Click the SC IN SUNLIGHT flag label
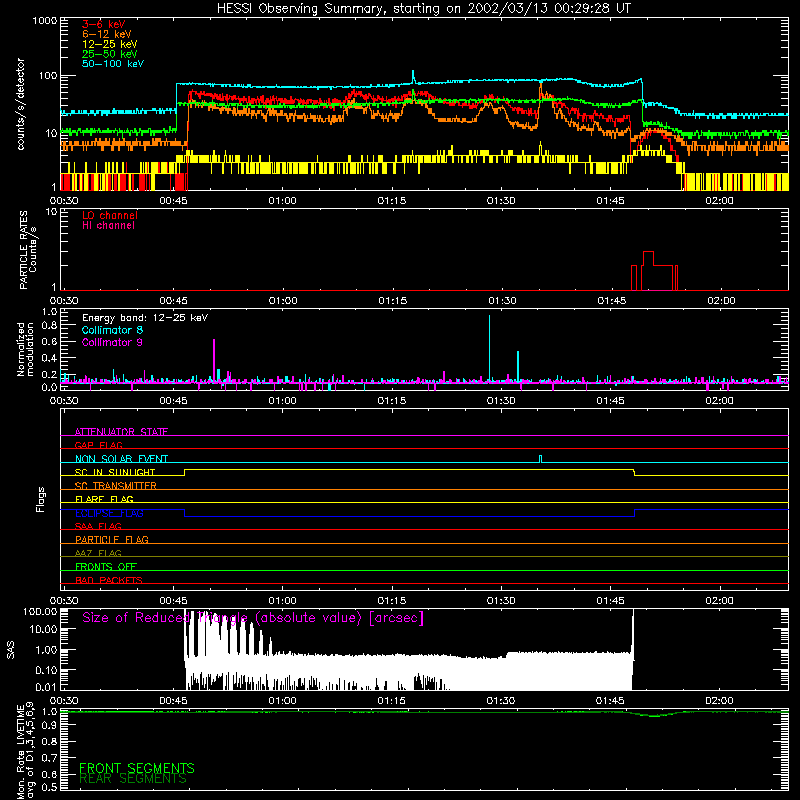 pos(115,472)
